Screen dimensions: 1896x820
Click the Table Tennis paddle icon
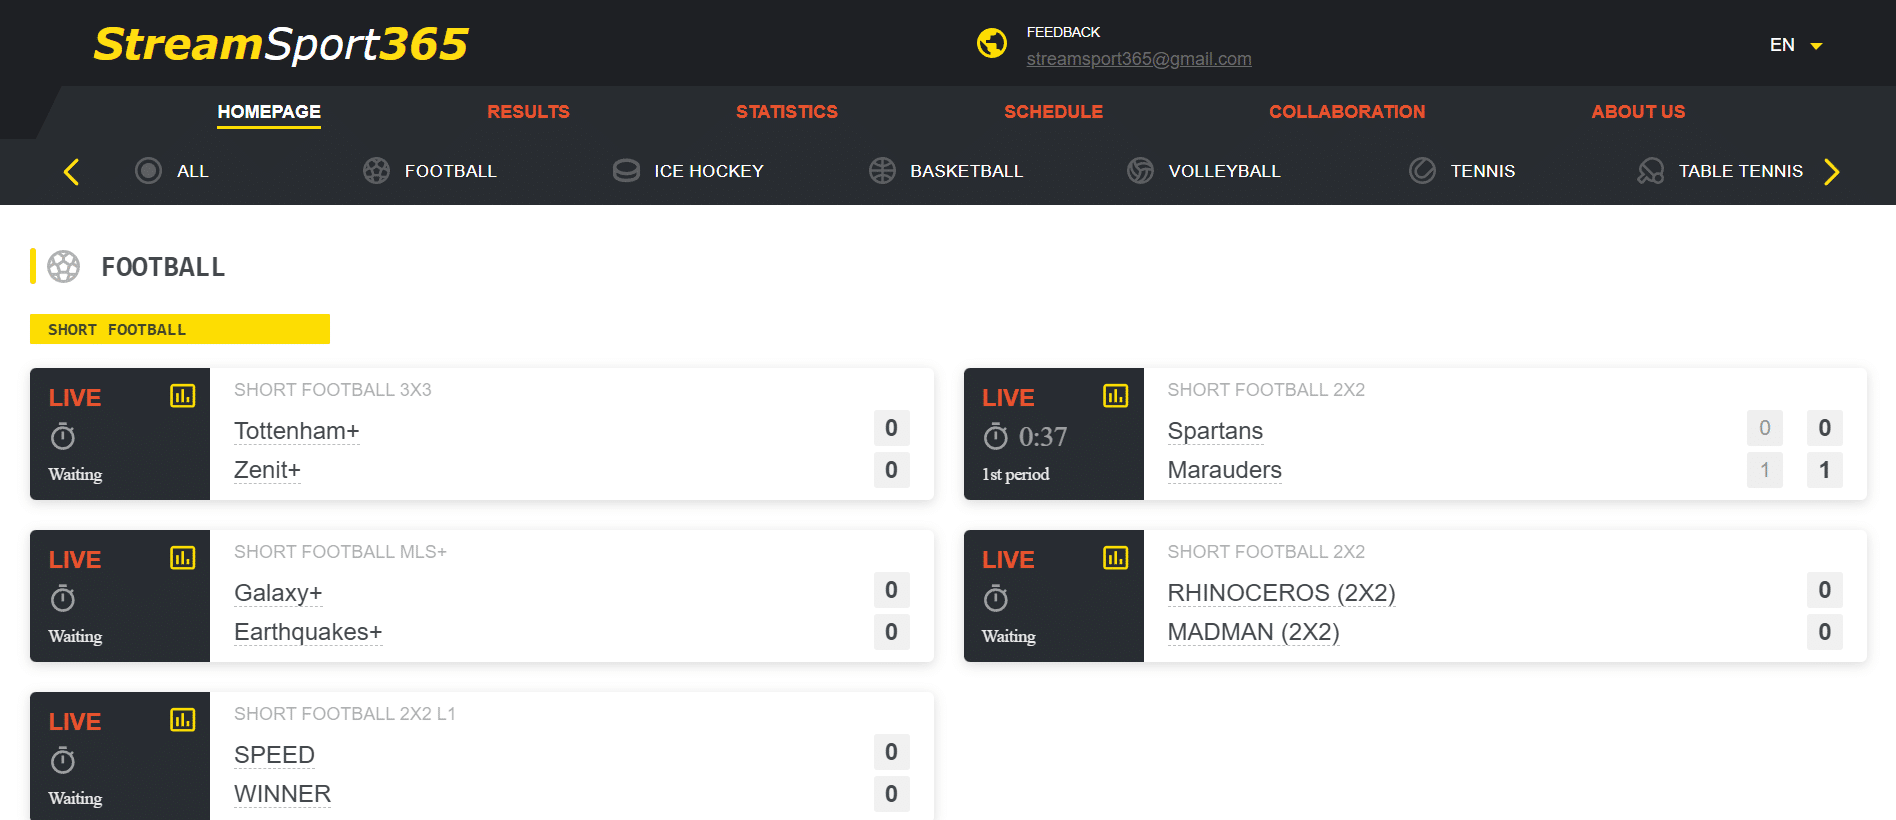click(1650, 171)
